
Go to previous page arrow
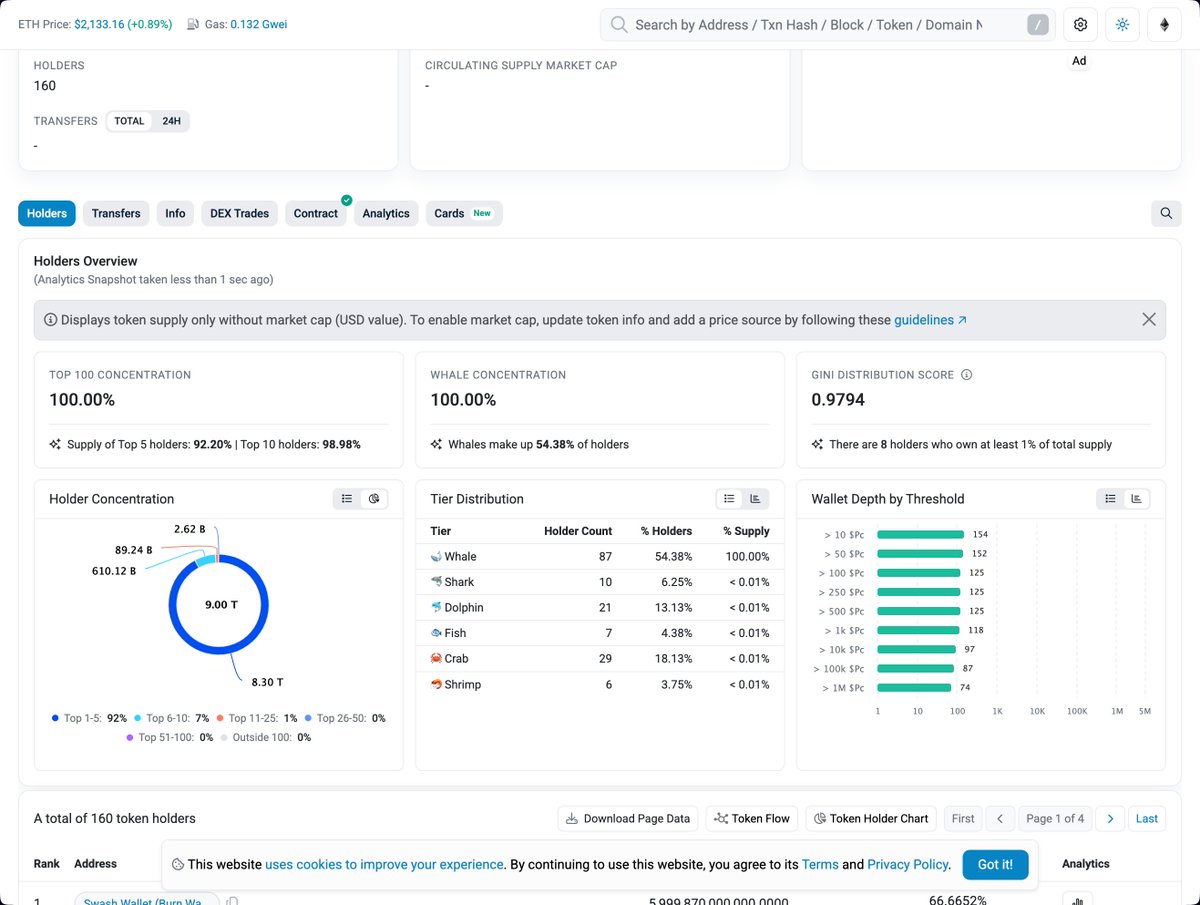click(1001, 818)
